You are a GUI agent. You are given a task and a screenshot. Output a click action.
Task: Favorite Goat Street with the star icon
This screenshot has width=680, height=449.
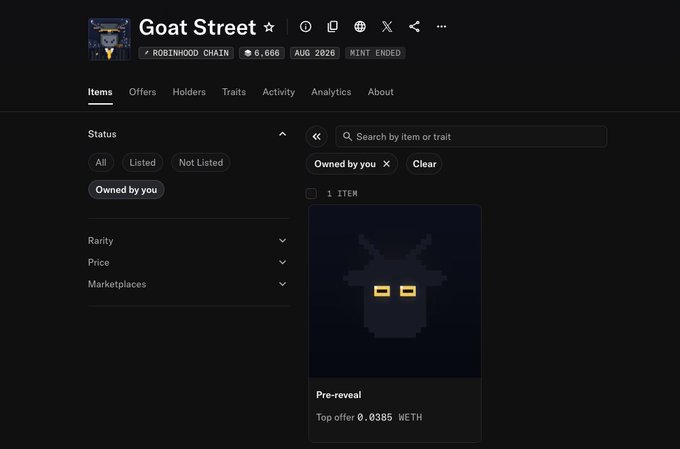coord(269,27)
